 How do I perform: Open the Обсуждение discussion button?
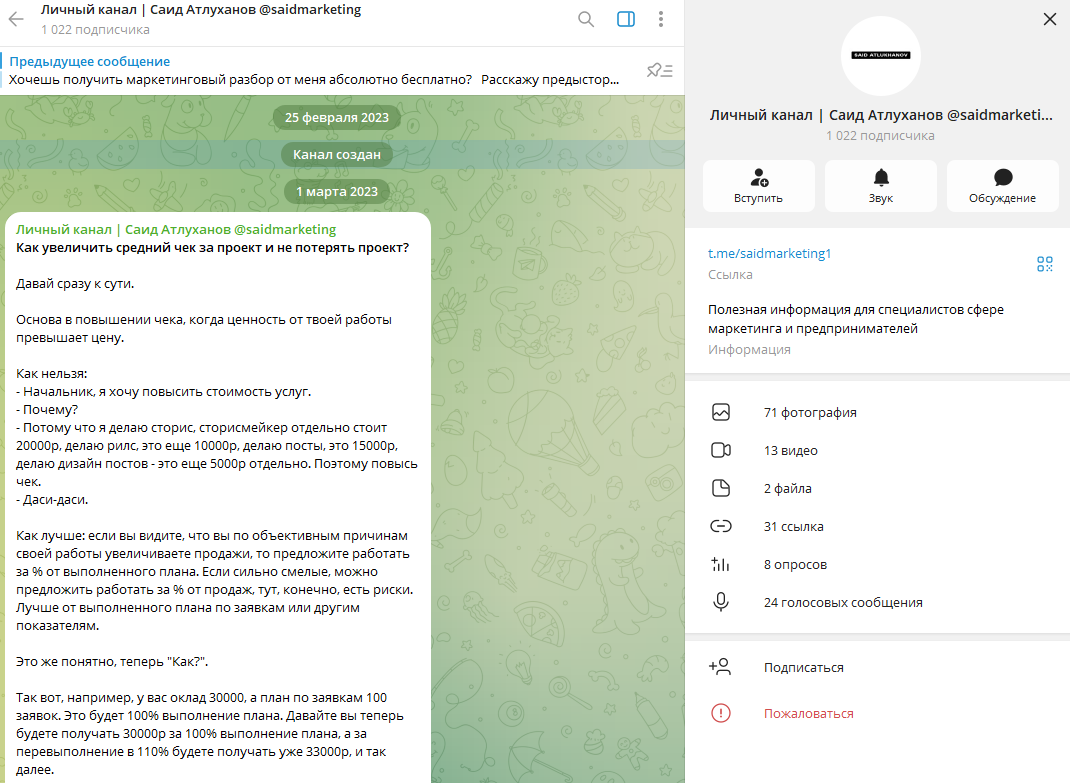click(1002, 186)
